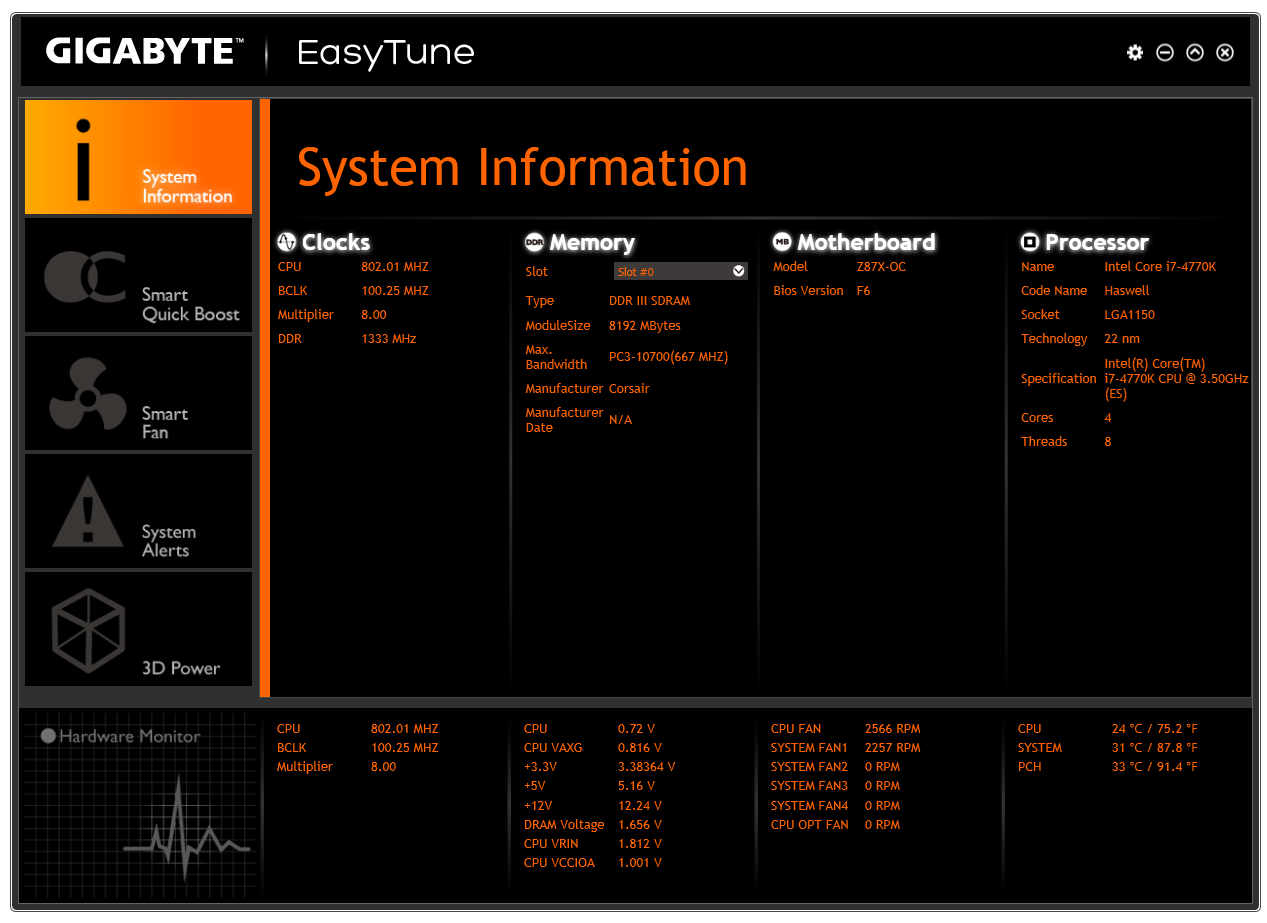Switch to the Smart Fan tab
The image size is (1267, 923).
click(138, 394)
